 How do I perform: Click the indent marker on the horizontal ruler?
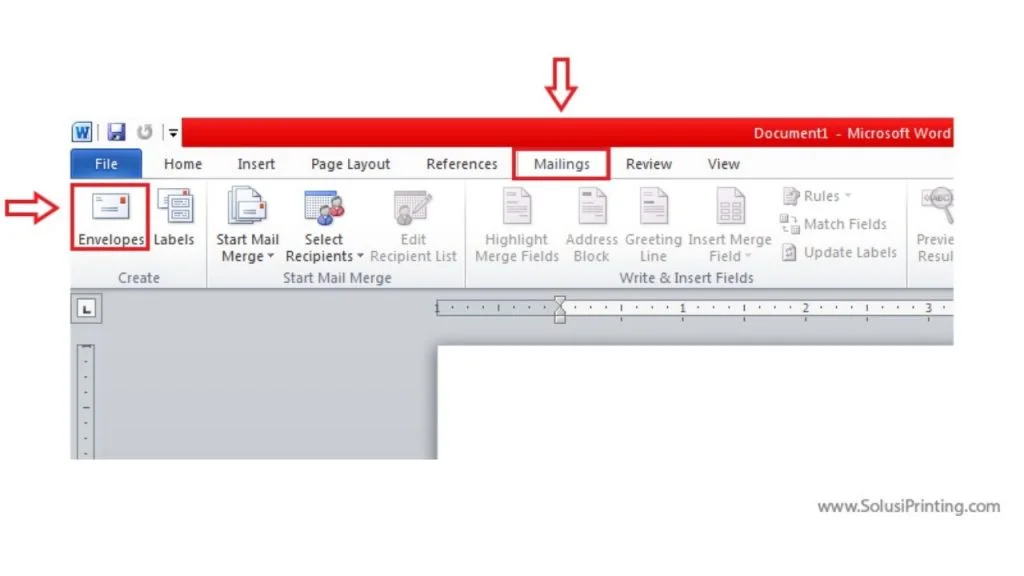click(560, 309)
